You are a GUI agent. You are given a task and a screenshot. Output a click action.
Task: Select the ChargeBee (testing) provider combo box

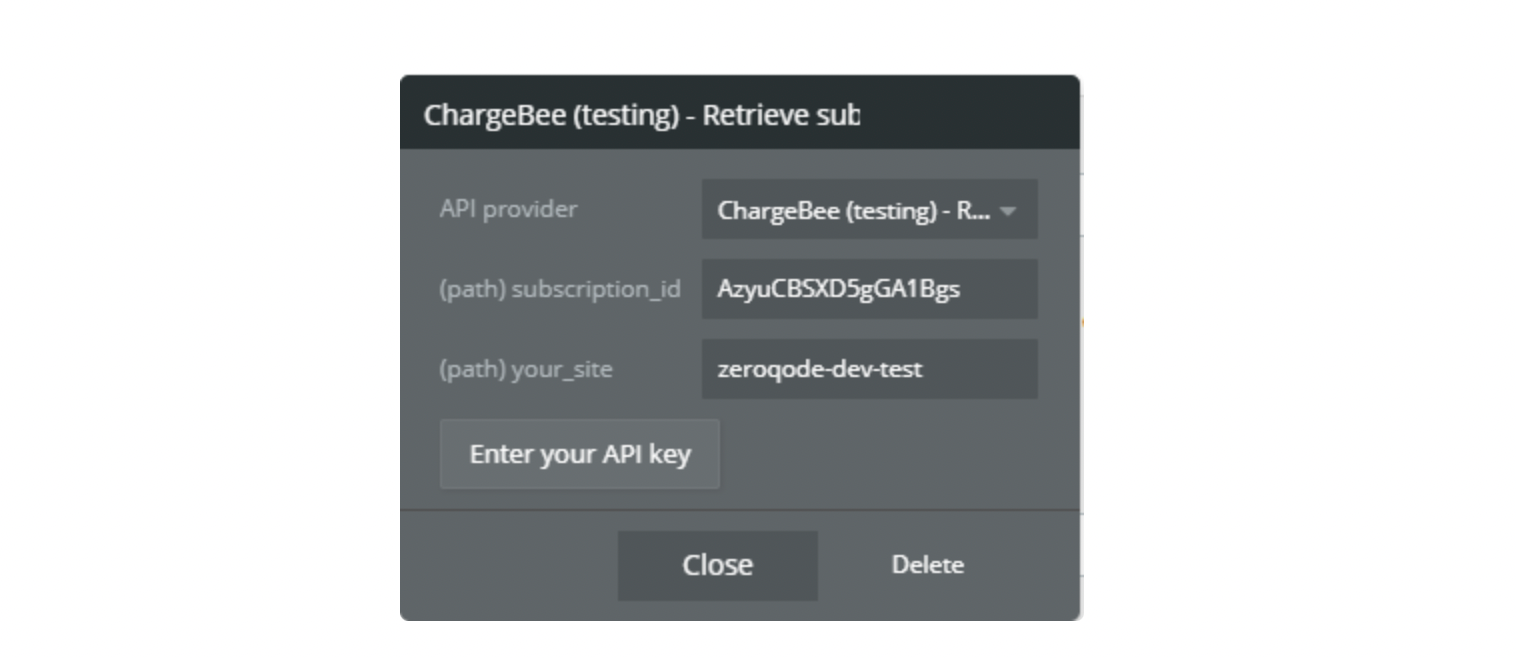coord(869,209)
